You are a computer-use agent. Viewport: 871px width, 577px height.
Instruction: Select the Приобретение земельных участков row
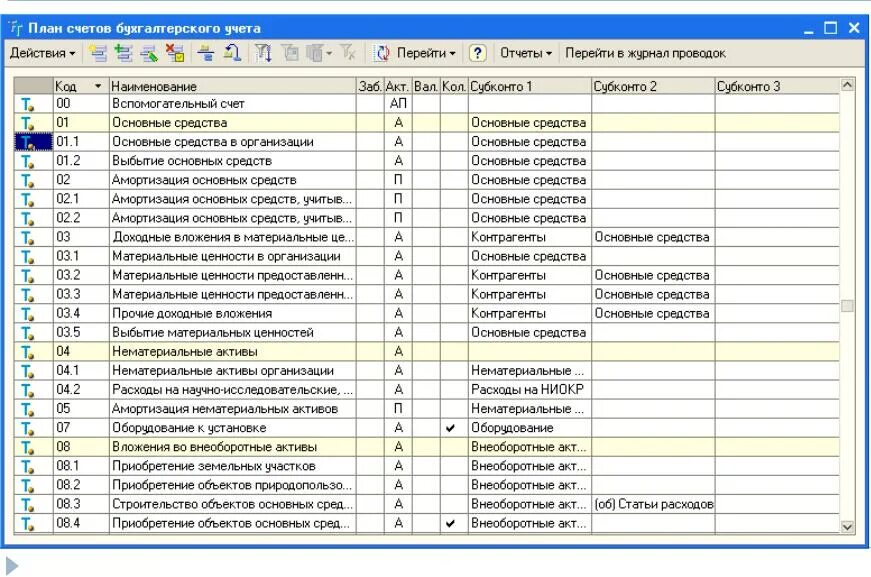(427, 466)
